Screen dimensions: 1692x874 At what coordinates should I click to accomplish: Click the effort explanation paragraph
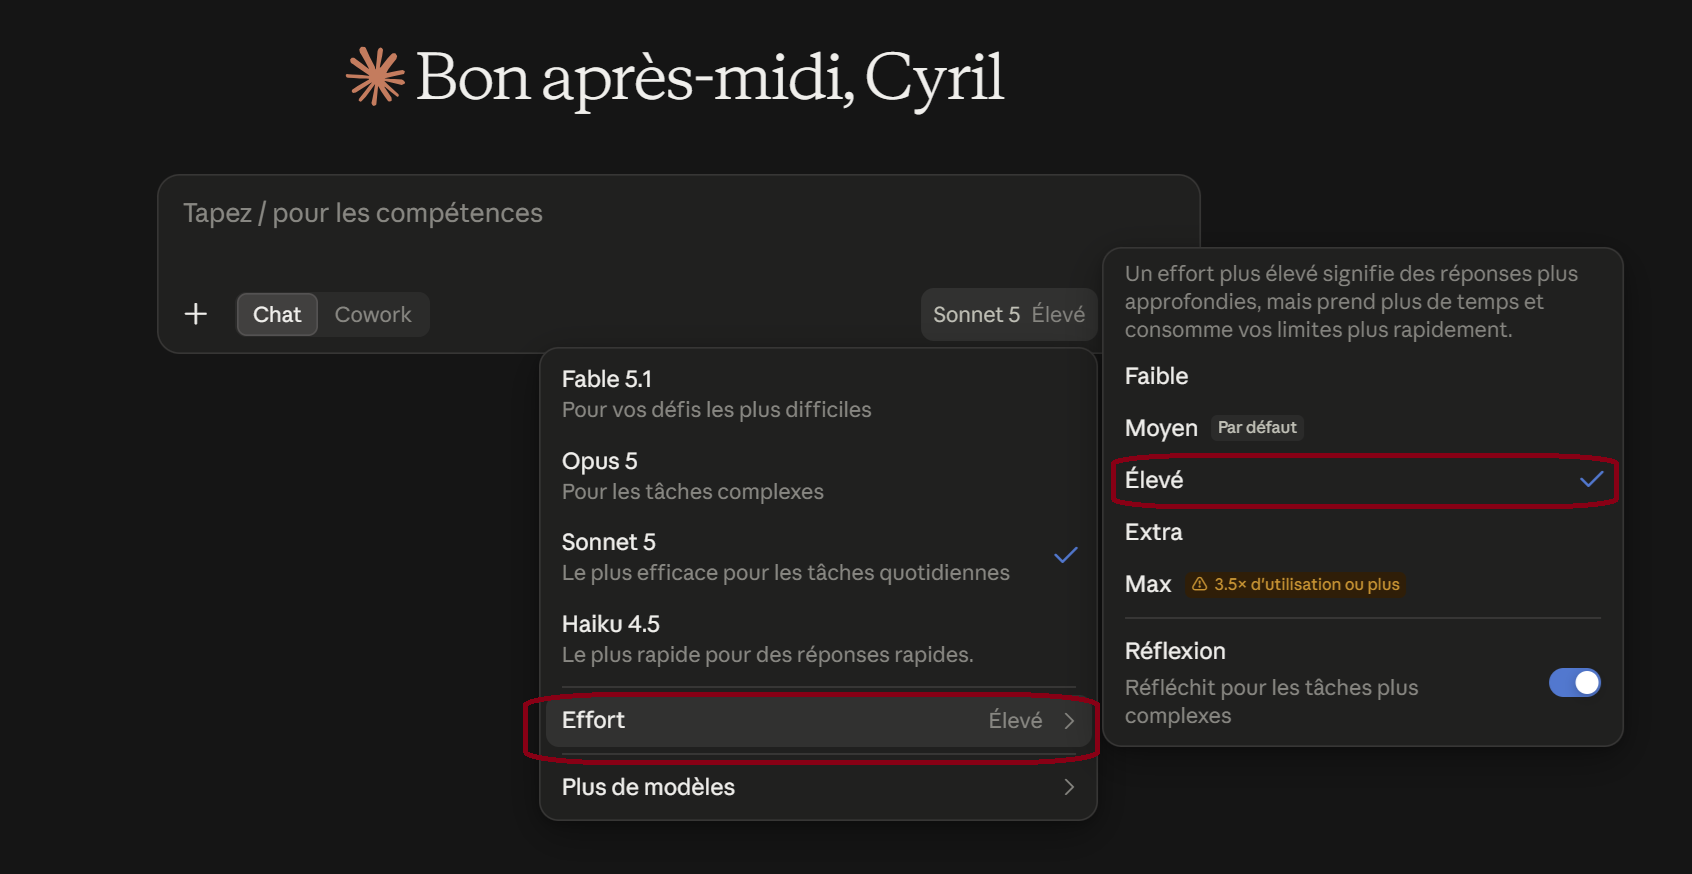1351,301
